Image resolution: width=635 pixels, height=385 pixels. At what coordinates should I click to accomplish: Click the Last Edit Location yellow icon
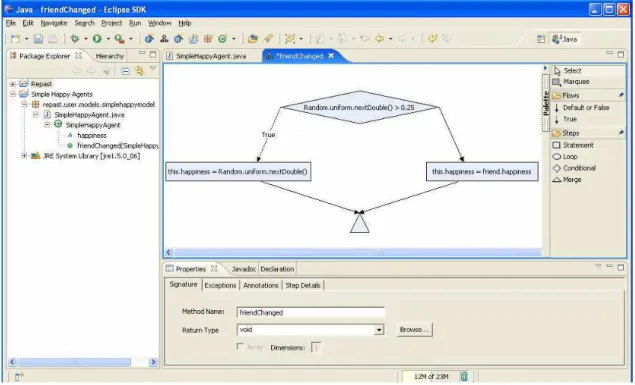click(433, 39)
